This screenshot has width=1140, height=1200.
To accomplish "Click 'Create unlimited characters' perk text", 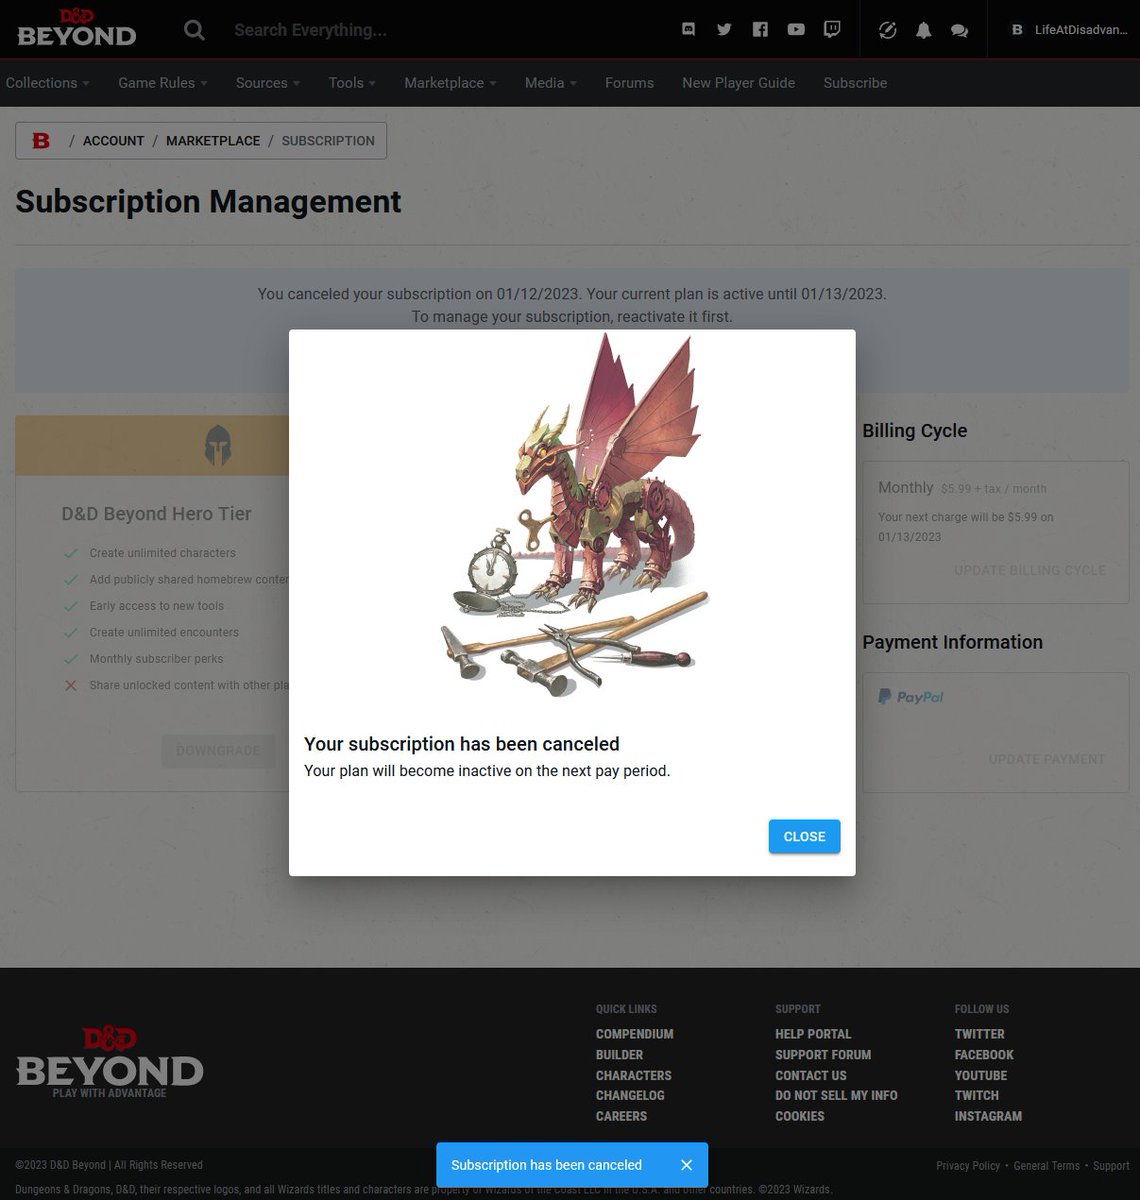I will [163, 553].
